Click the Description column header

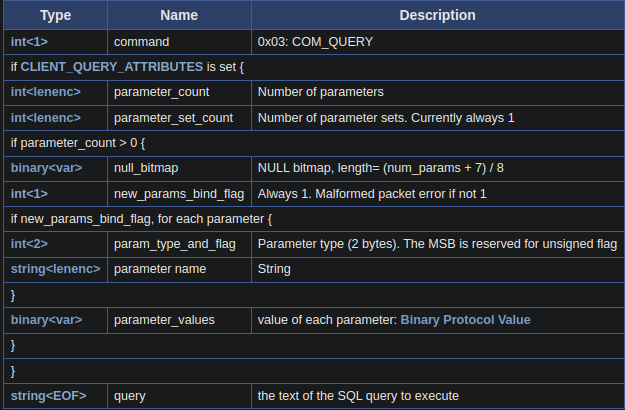tap(438, 15)
